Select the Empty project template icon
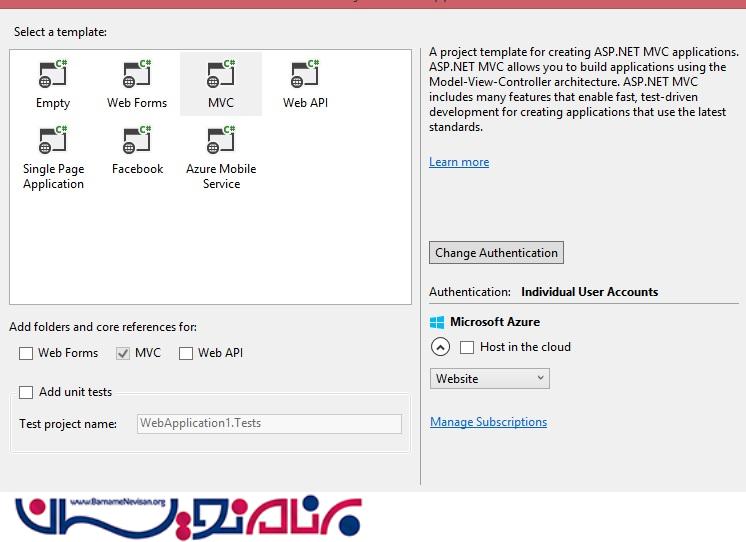Screen dimensions: 746x542 pyautogui.click(x=53, y=75)
